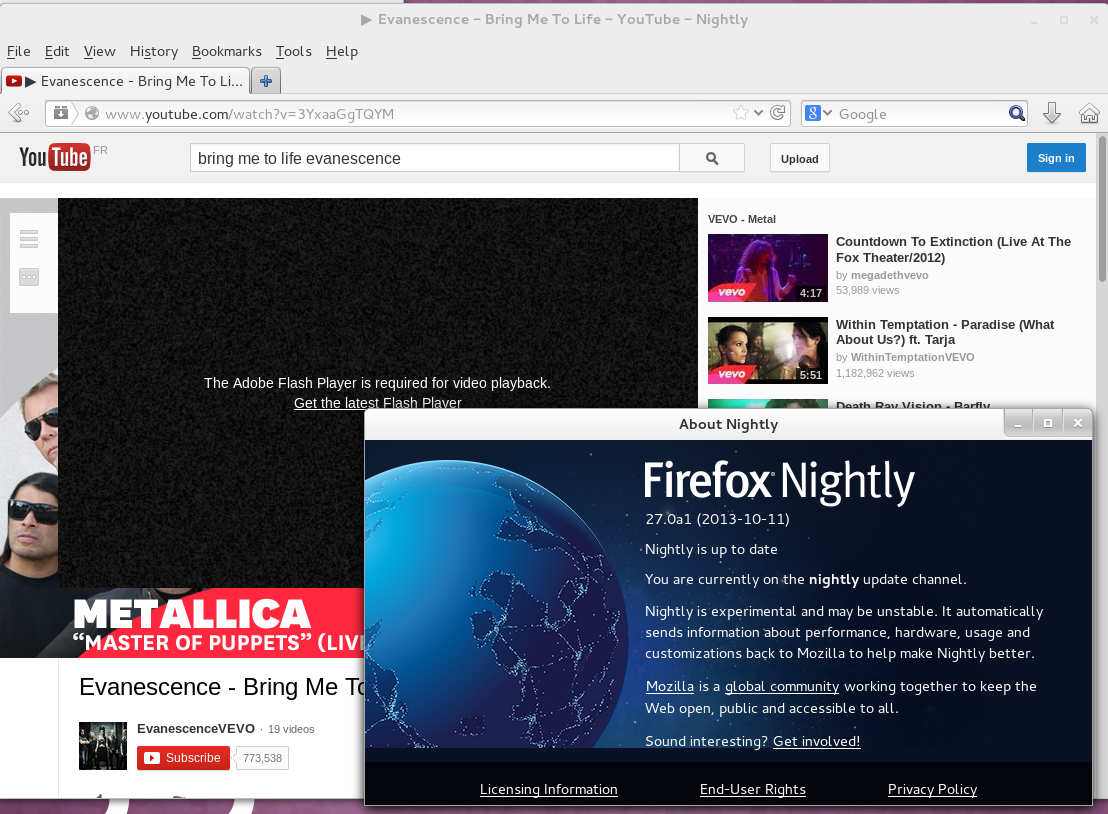Open the Google search engine selector

click(x=818, y=113)
